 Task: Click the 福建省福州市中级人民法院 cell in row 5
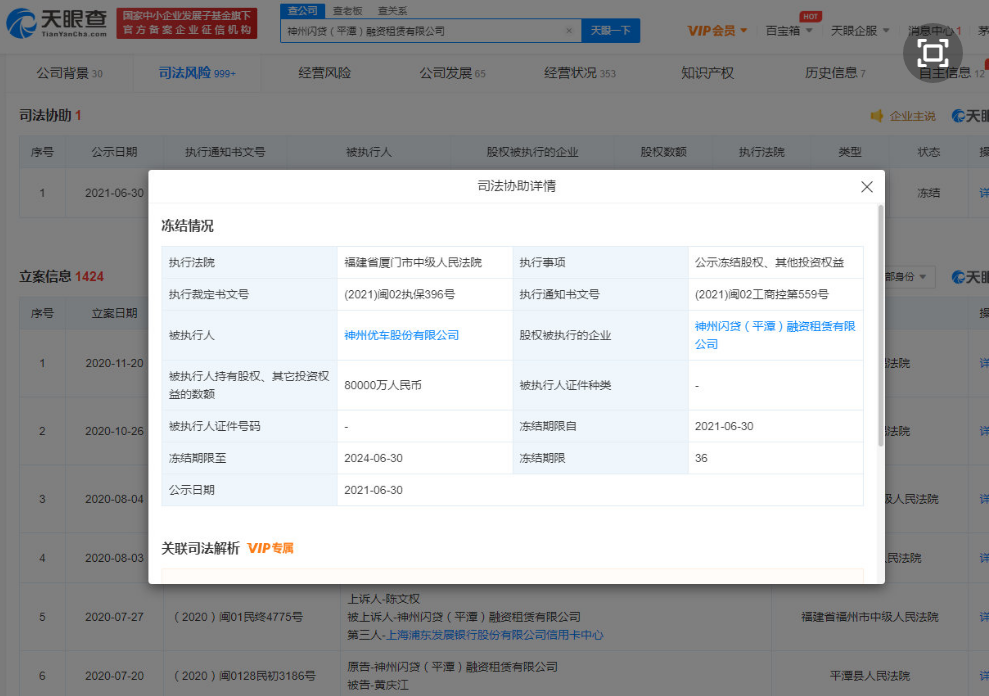[870, 617]
